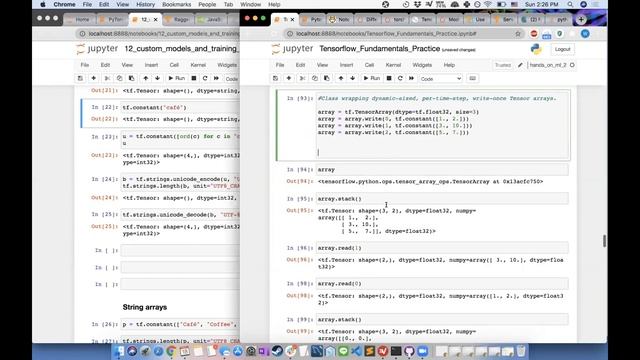This screenshot has width=640, height=360.
Task: Restart kernel in Tensorflow_Fundamentals_Practice toolbar
Action: click(x=400, y=78)
